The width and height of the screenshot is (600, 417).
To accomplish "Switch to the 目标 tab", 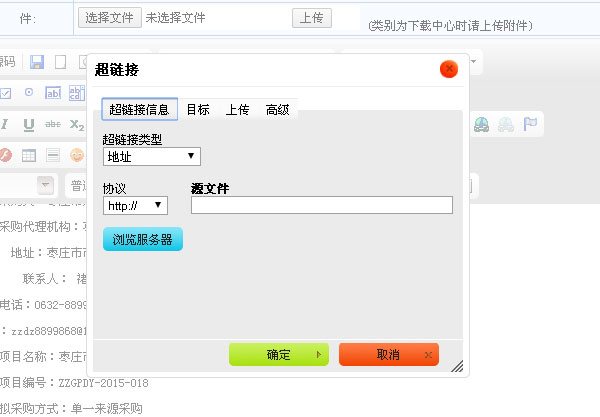I will coord(198,109).
